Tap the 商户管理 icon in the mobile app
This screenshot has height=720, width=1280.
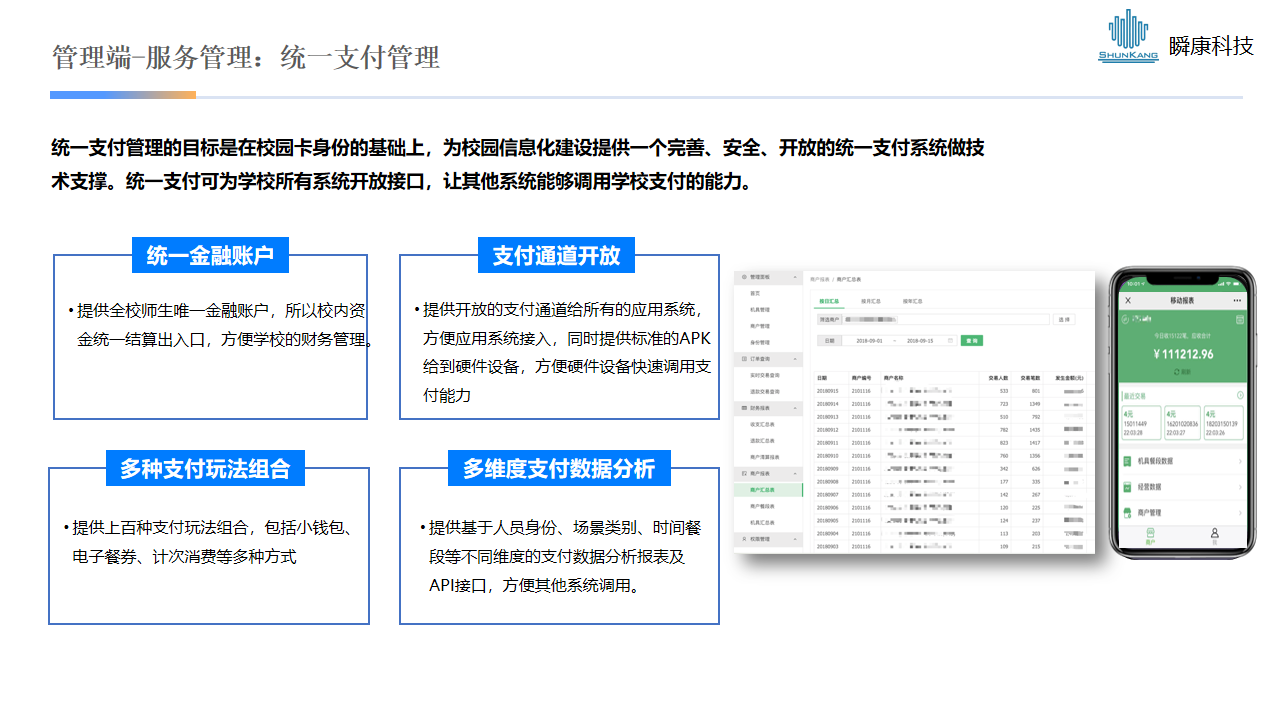(x=1125, y=511)
